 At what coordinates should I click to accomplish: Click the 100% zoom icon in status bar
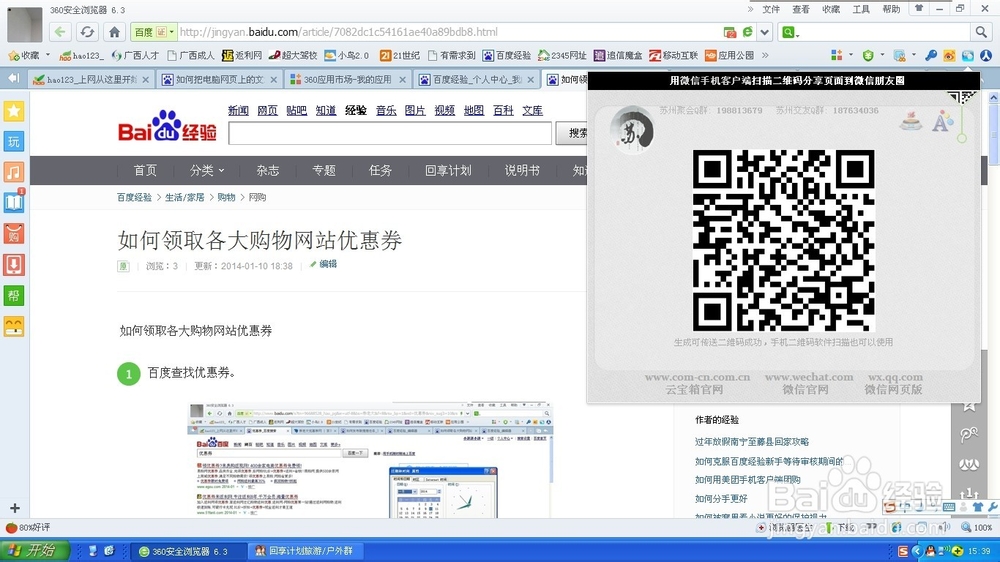[976, 528]
